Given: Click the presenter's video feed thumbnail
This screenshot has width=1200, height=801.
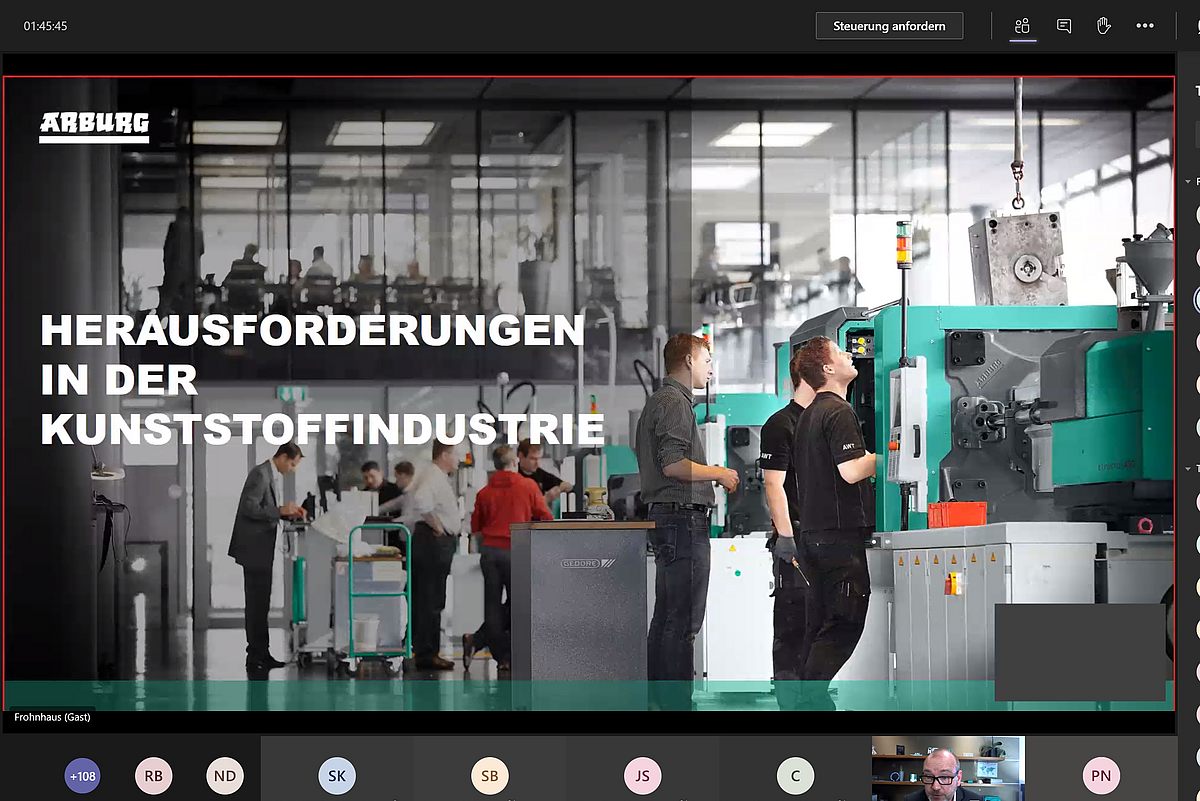Looking at the screenshot, I should pos(948,769).
